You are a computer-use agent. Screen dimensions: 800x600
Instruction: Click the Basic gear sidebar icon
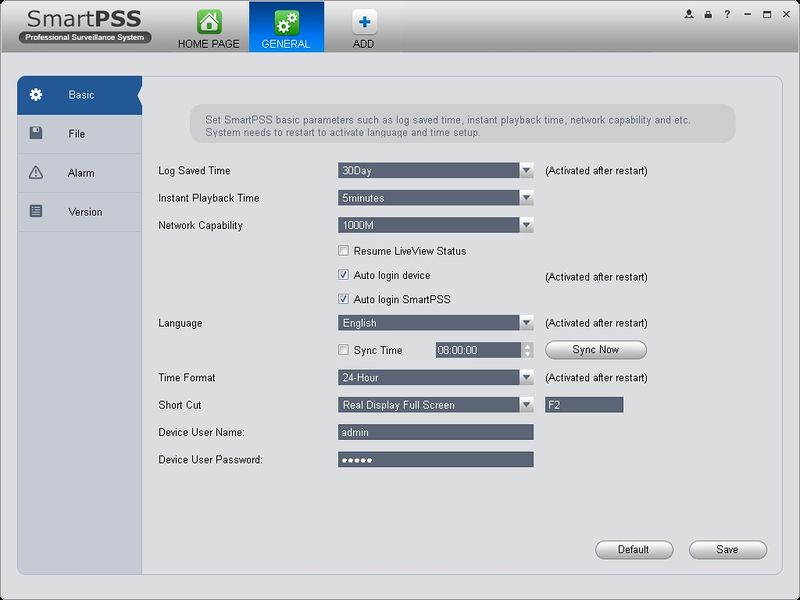(x=36, y=94)
